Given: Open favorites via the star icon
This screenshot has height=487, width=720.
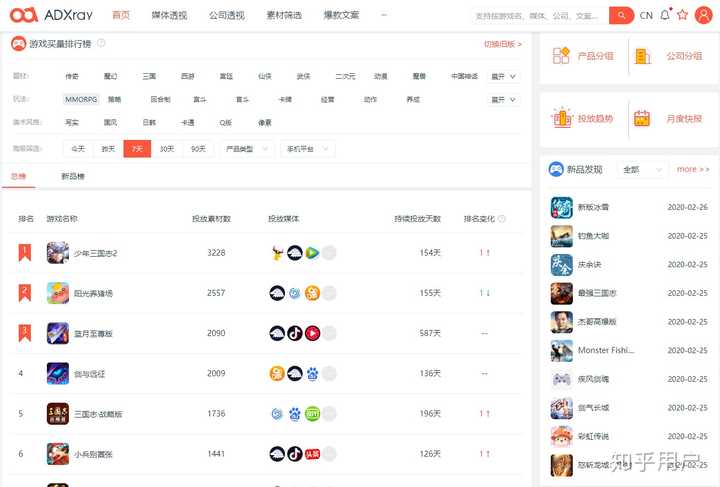Looking at the screenshot, I should coord(682,15).
